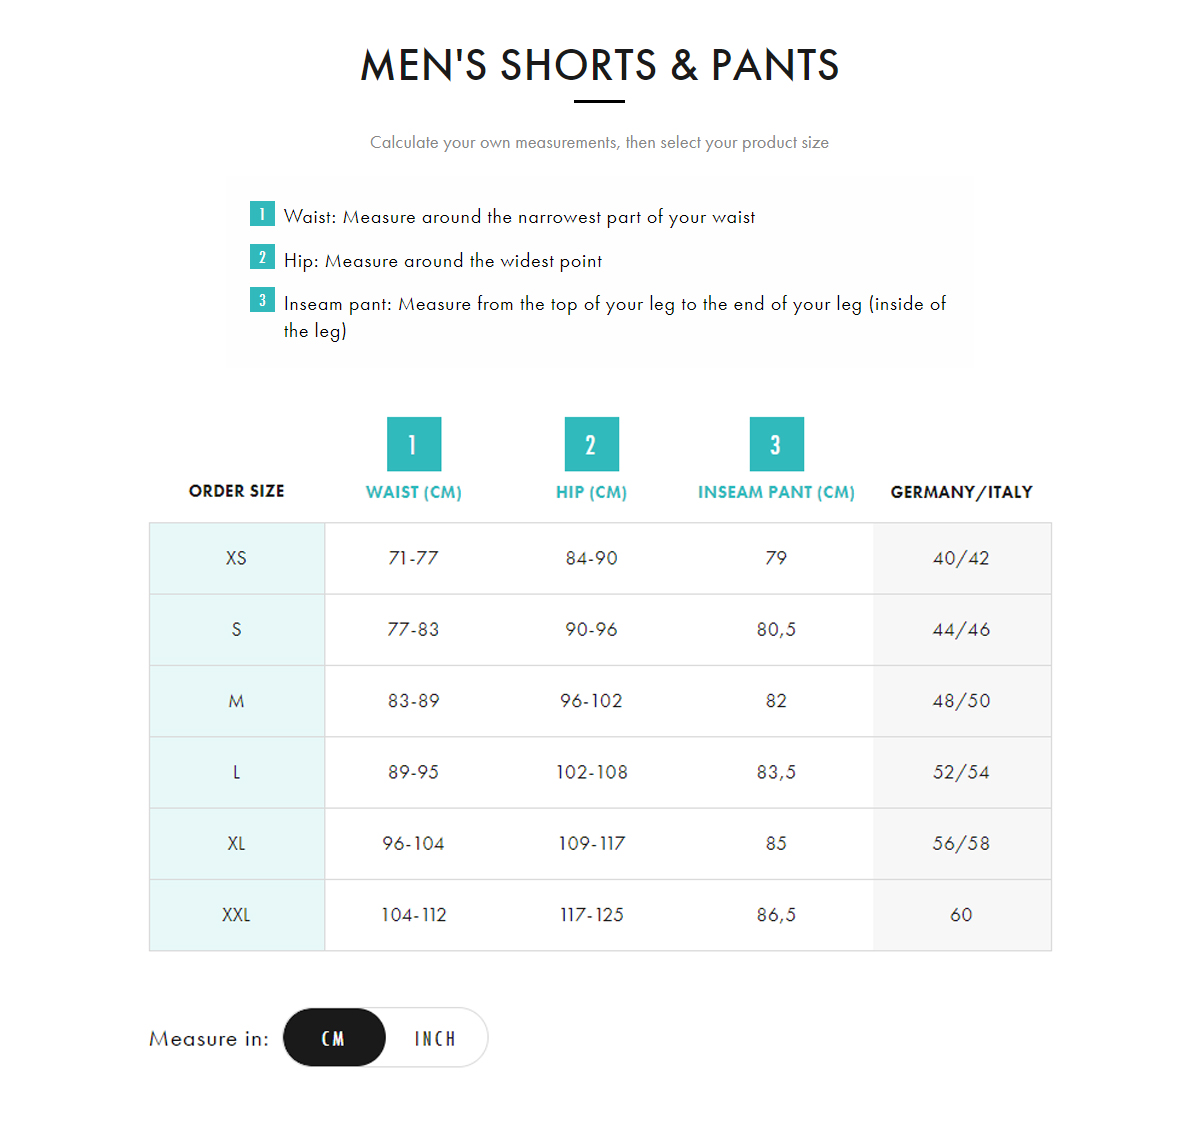Viewport: 1200px width, 1148px height.
Task: Click the S order size cell
Action: tap(237, 630)
